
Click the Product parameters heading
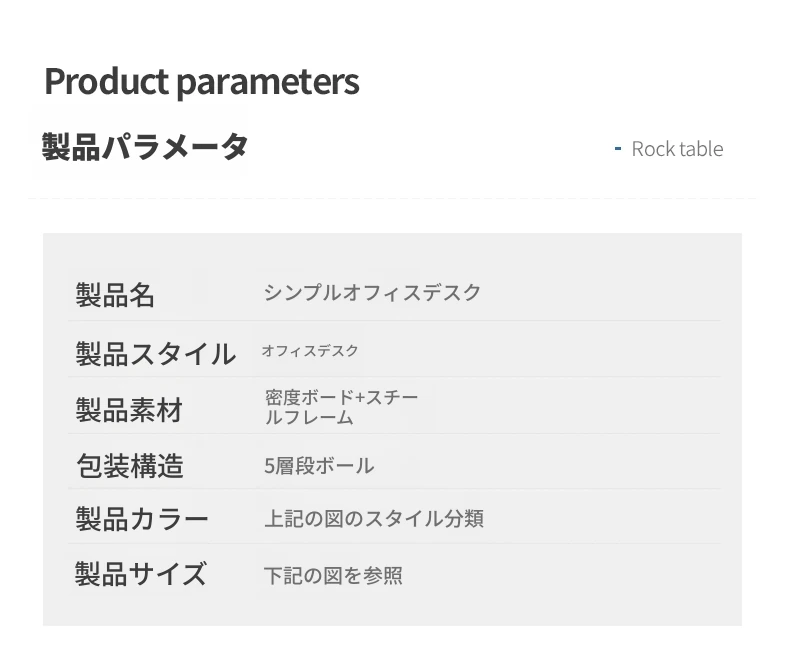pos(202,82)
